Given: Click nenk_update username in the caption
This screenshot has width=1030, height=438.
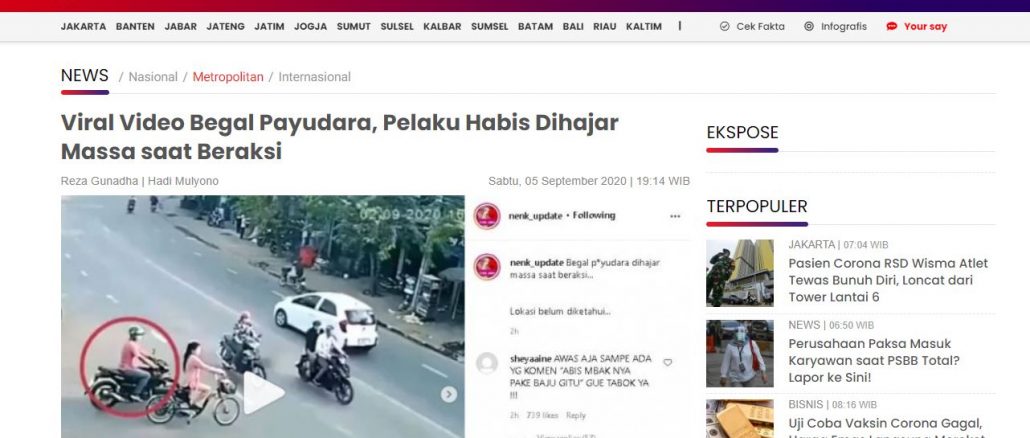Looking at the screenshot, I should pyautogui.click(x=537, y=263).
